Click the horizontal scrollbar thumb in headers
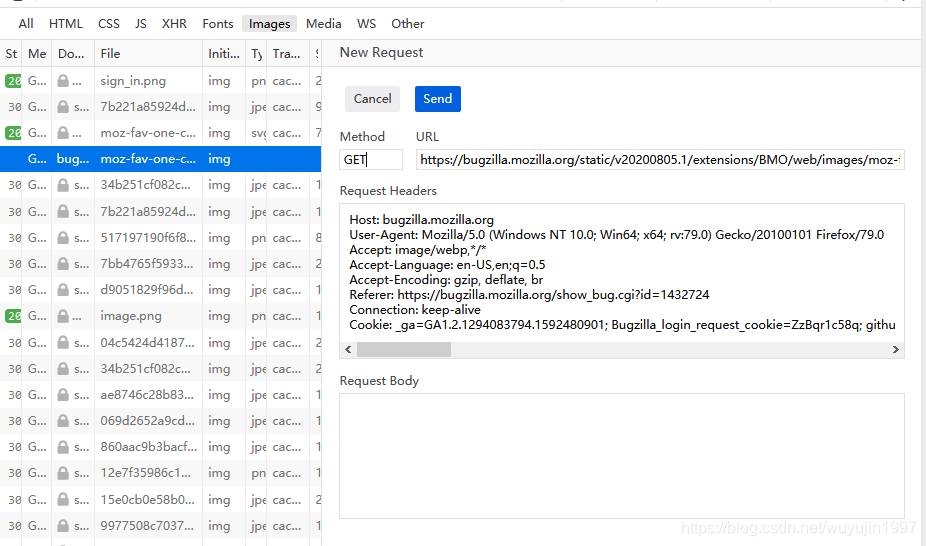Image resolution: width=926 pixels, height=546 pixels. click(x=404, y=349)
